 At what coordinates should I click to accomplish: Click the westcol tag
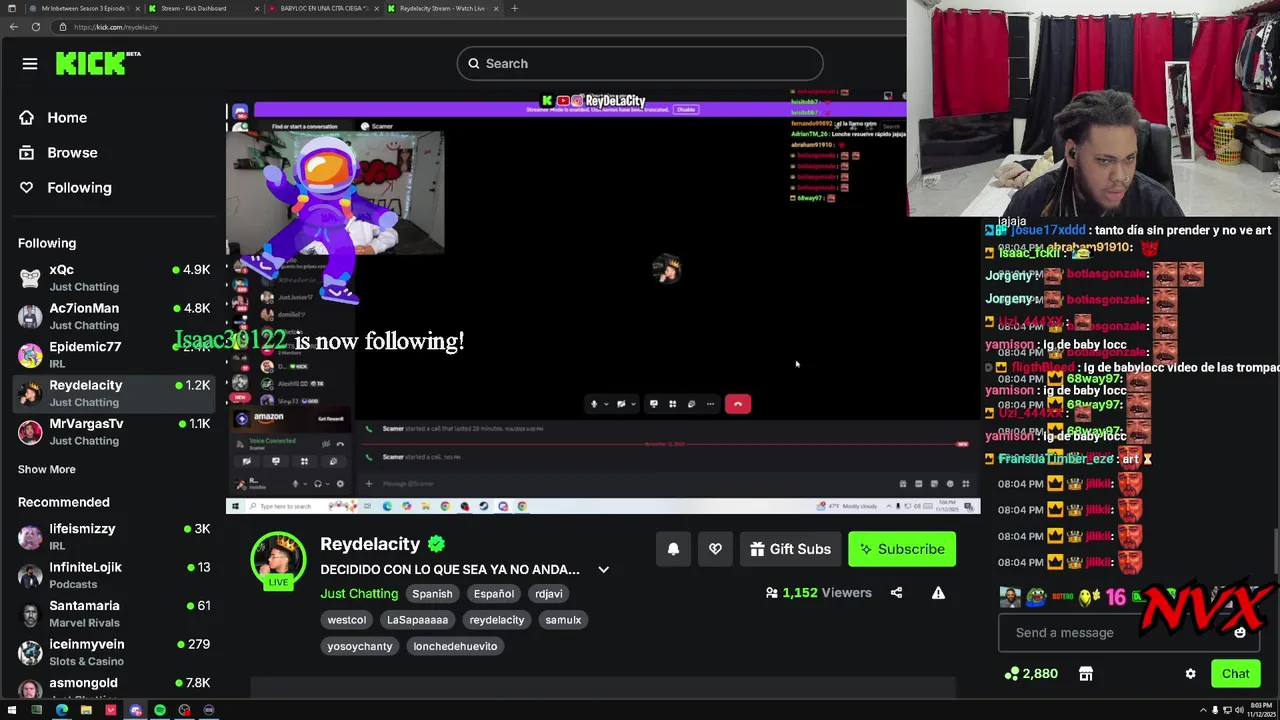(347, 620)
